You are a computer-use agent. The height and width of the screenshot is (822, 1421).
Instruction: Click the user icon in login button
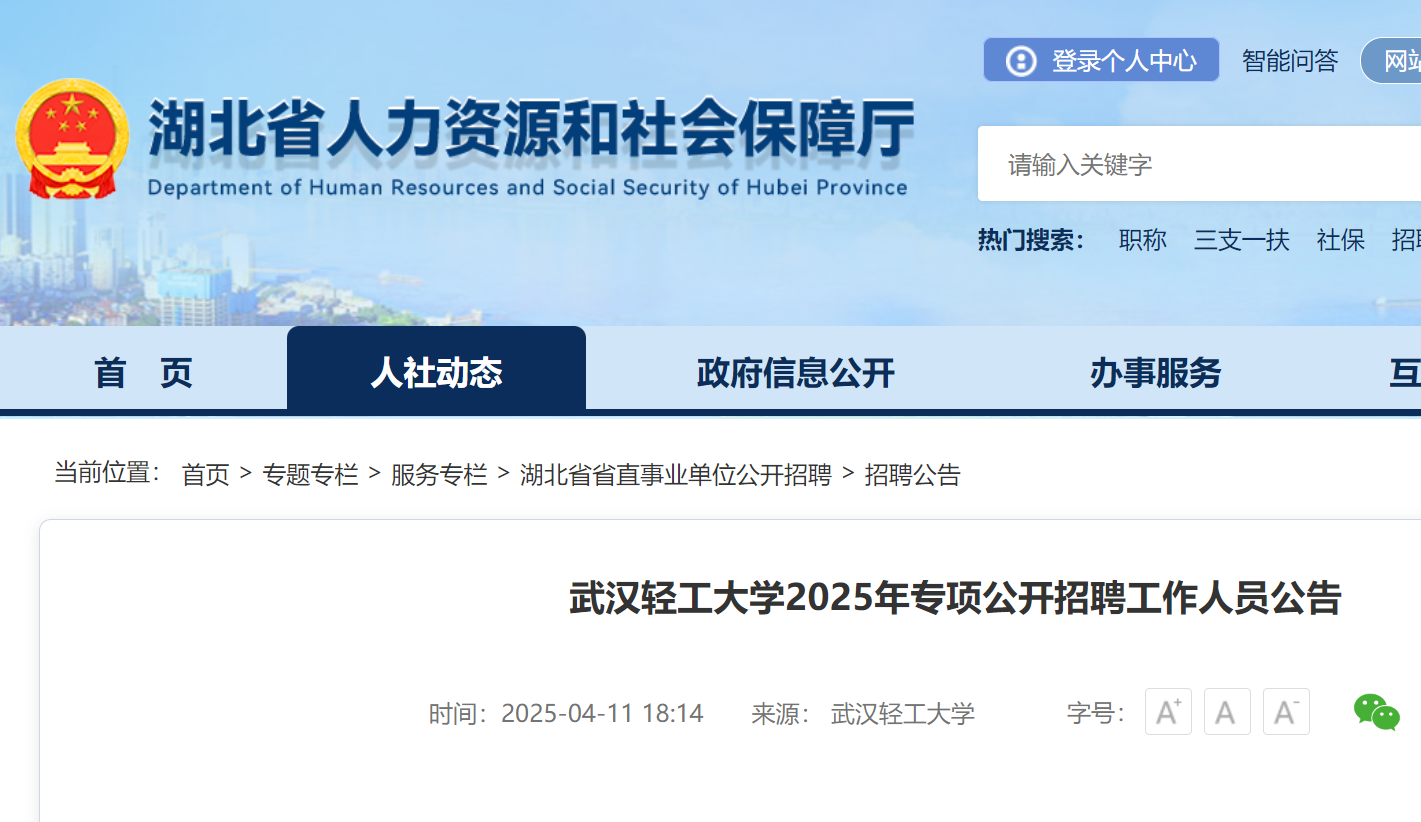coord(1021,61)
